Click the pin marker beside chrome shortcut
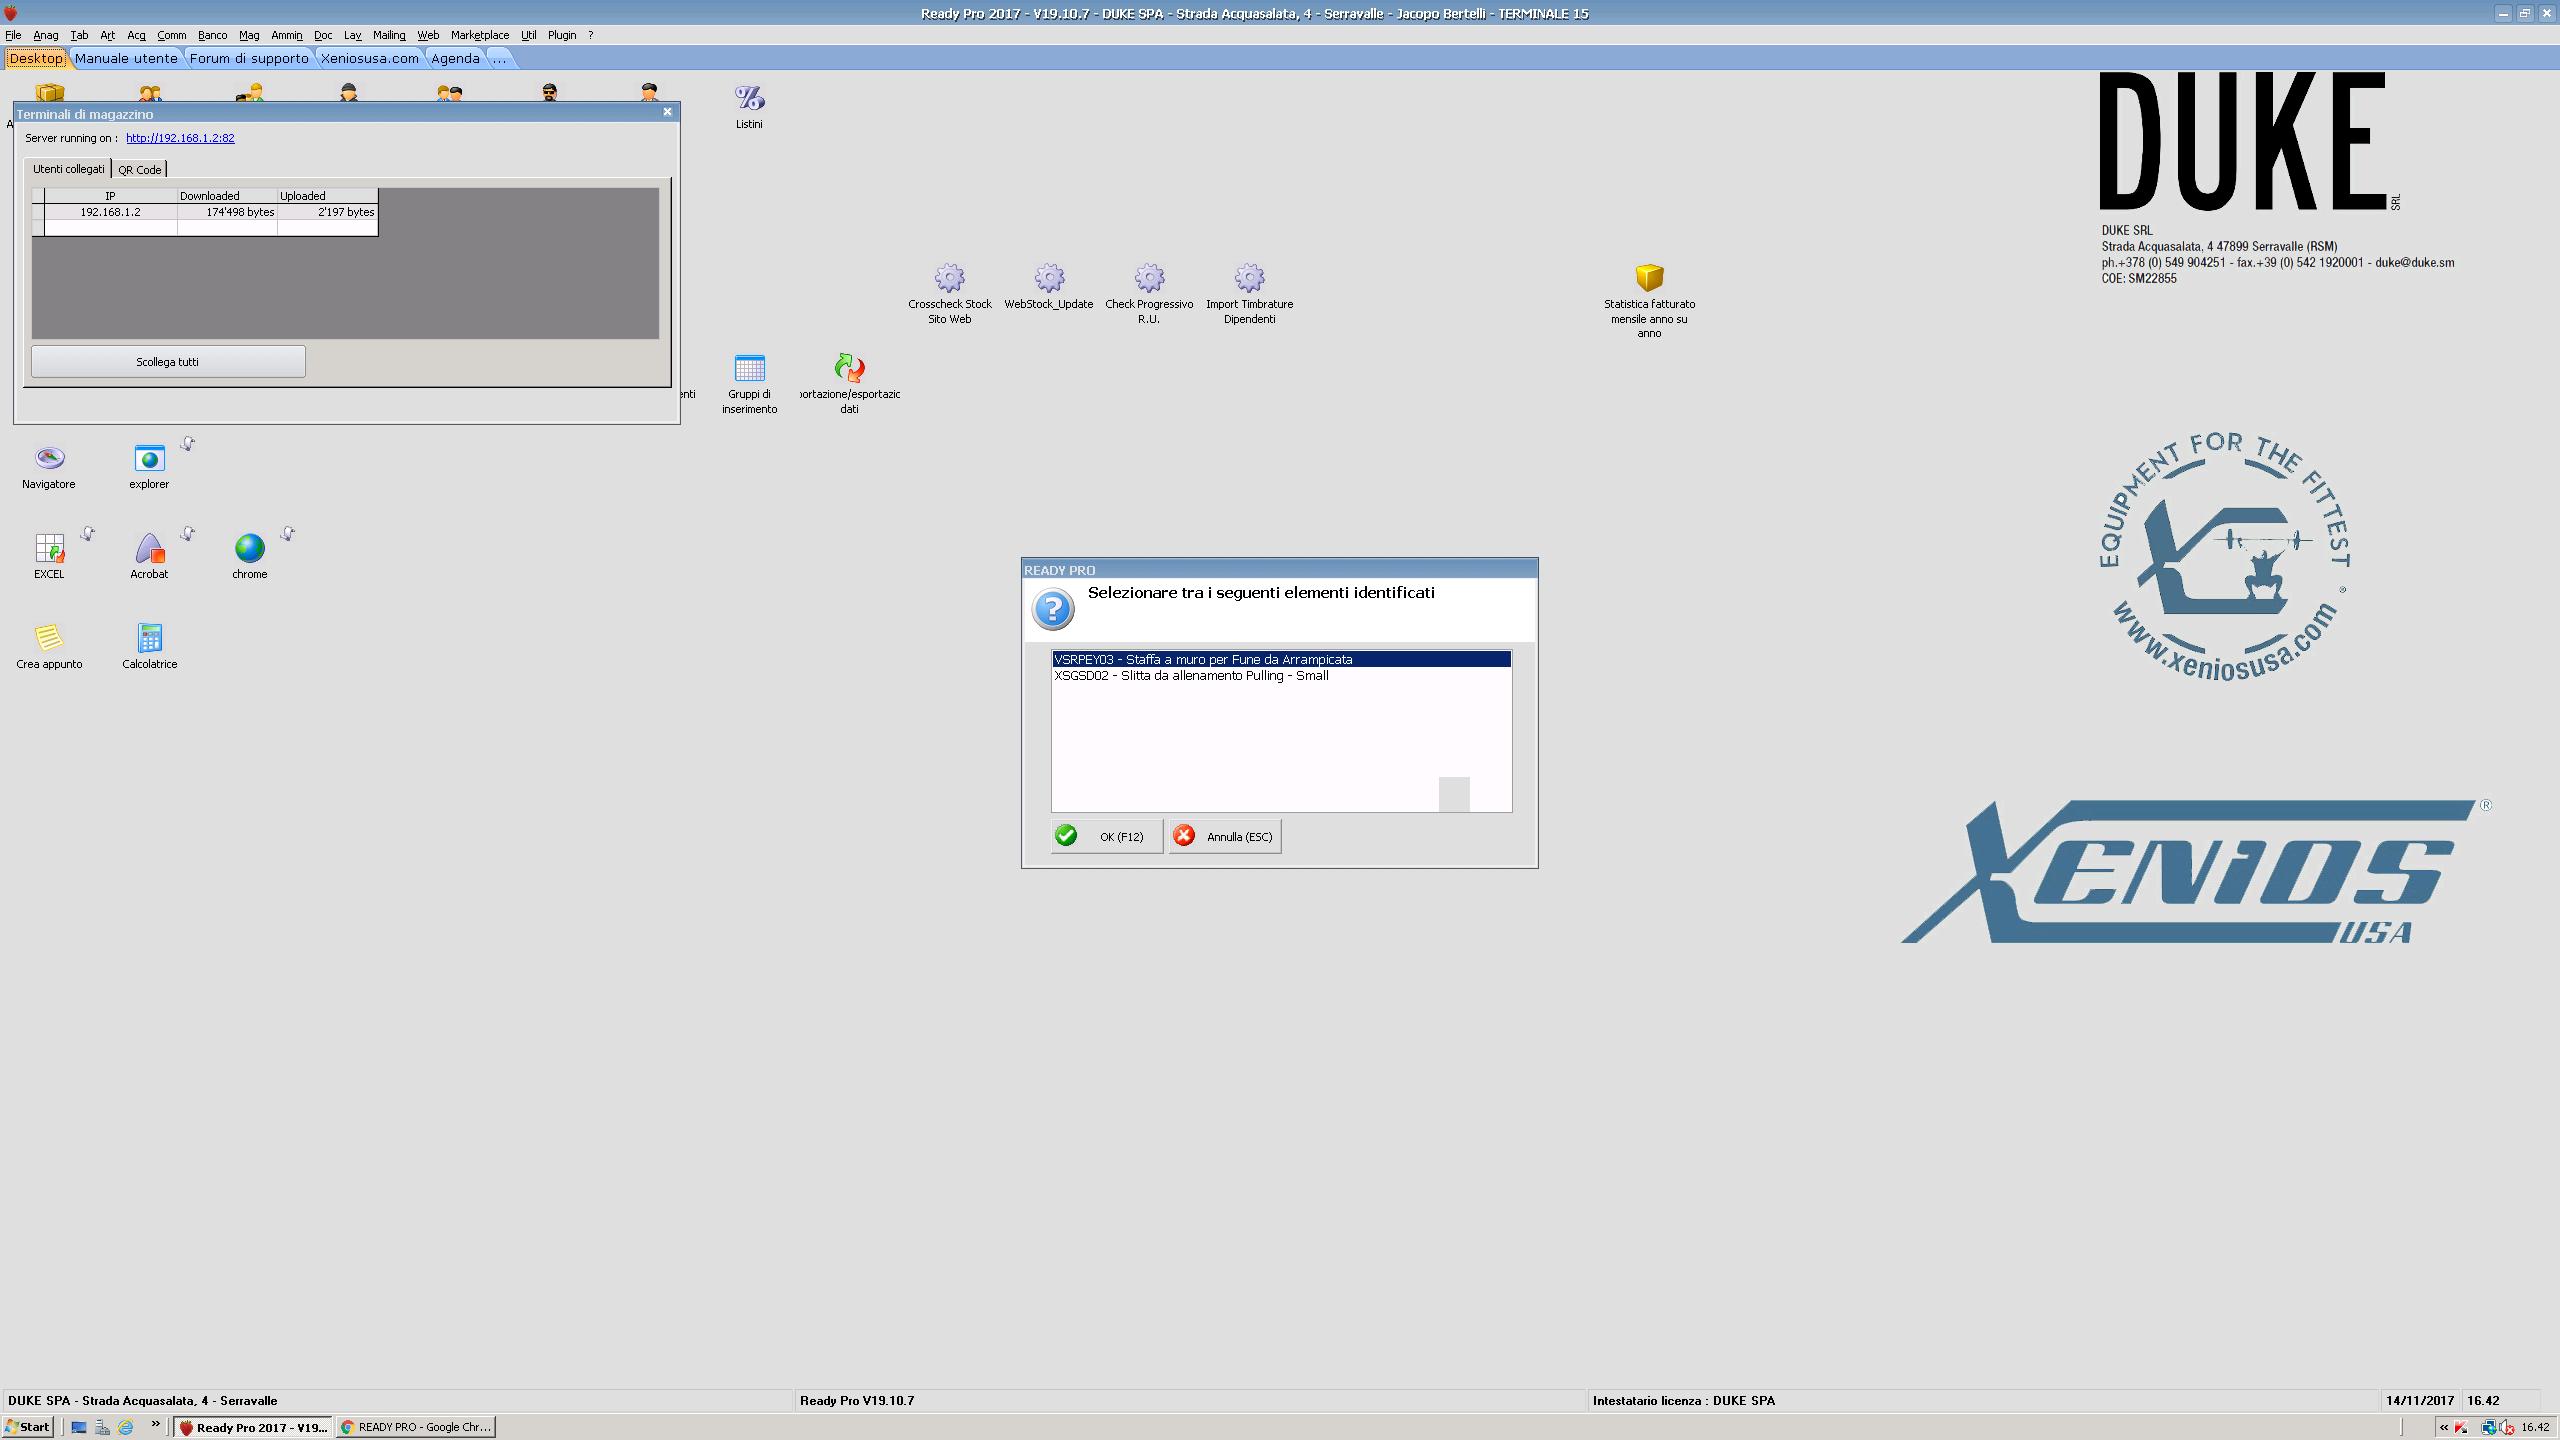Screen dimensions: 2560x1440 click(x=287, y=534)
